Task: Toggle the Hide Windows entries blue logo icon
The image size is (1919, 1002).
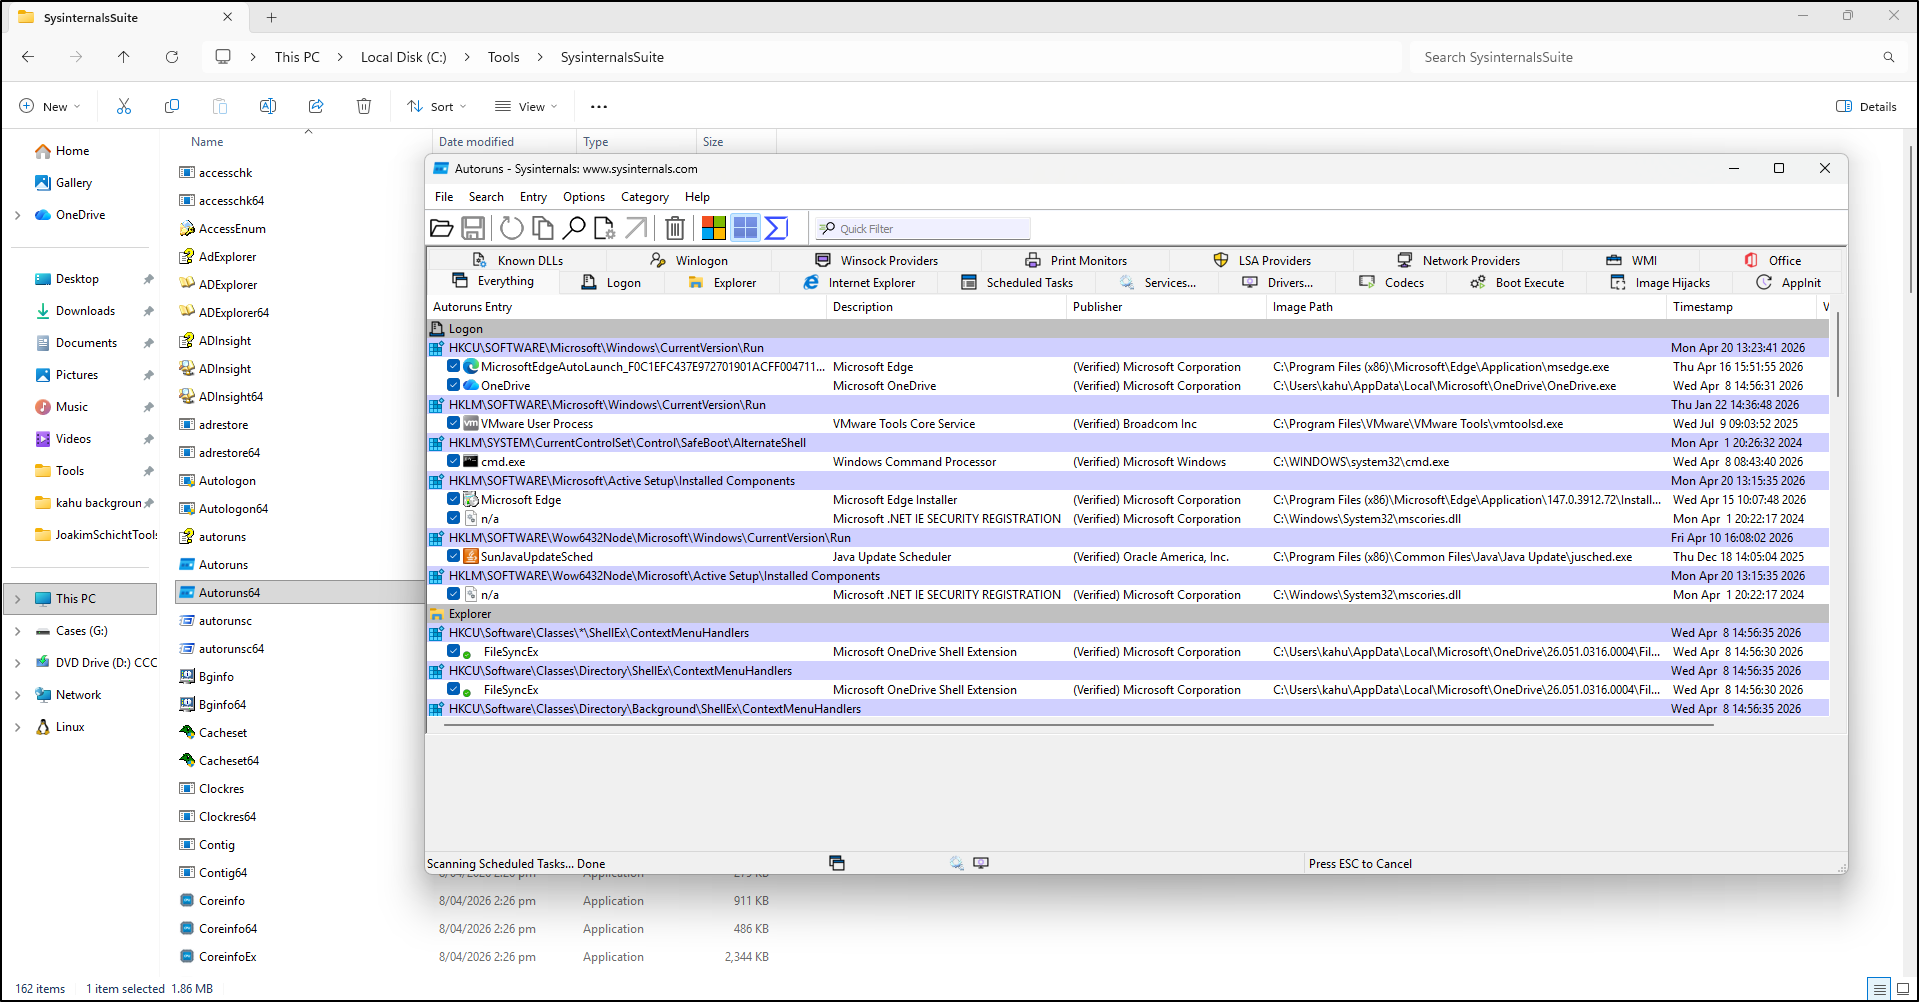Action: click(x=746, y=228)
